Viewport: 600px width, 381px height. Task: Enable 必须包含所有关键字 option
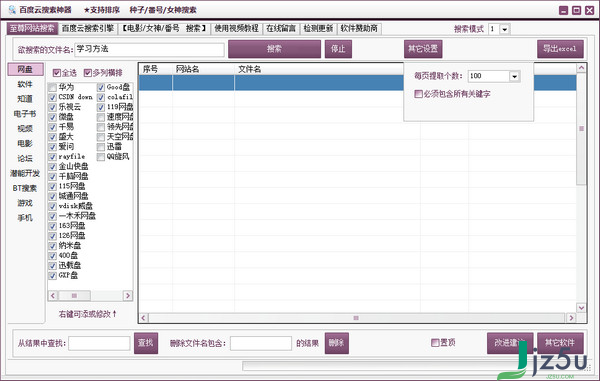coord(419,94)
